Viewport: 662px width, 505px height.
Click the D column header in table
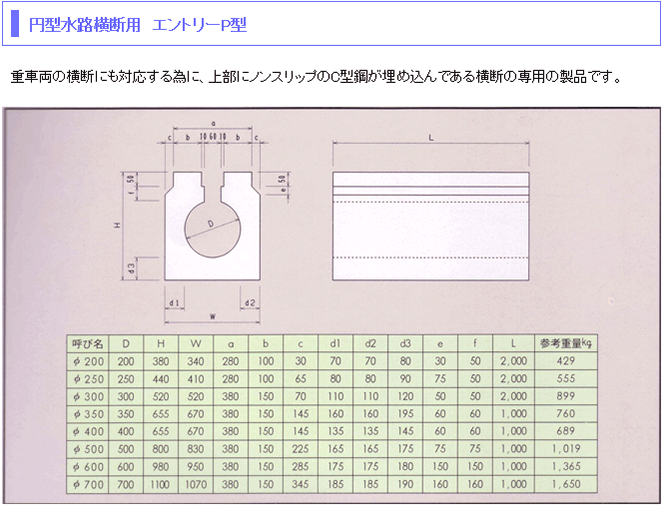pyautogui.click(x=126, y=343)
